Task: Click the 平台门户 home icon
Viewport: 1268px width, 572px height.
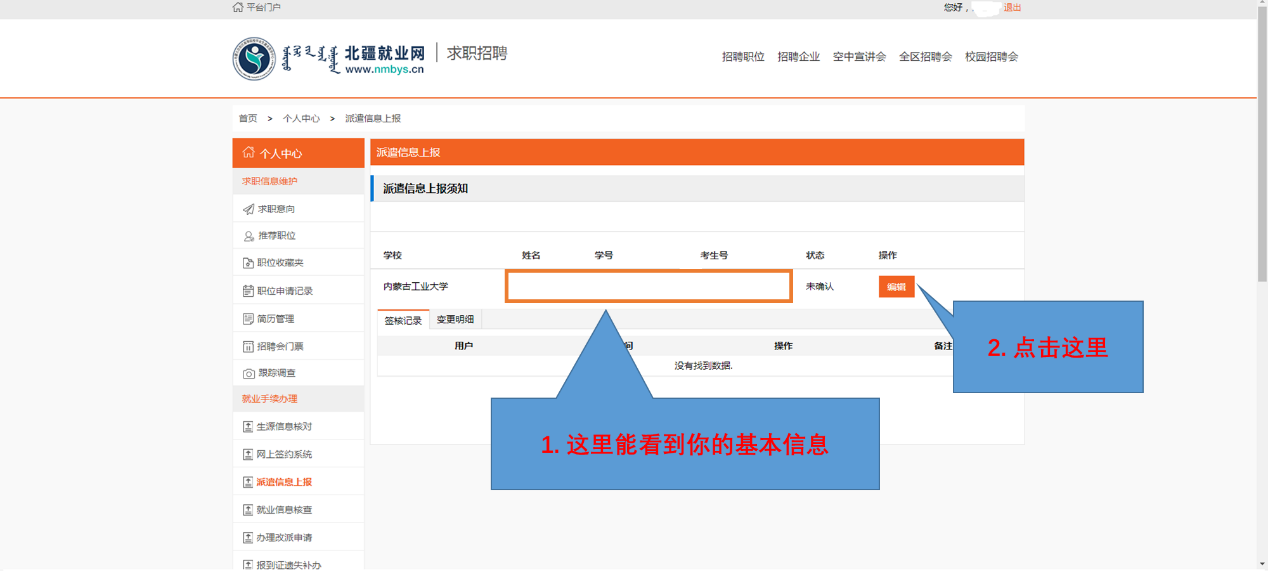Action: click(x=238, y=7)
